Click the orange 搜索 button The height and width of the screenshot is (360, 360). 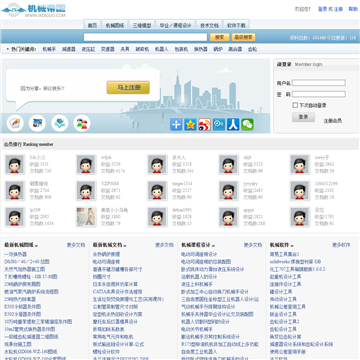click(x=219, y=37)
